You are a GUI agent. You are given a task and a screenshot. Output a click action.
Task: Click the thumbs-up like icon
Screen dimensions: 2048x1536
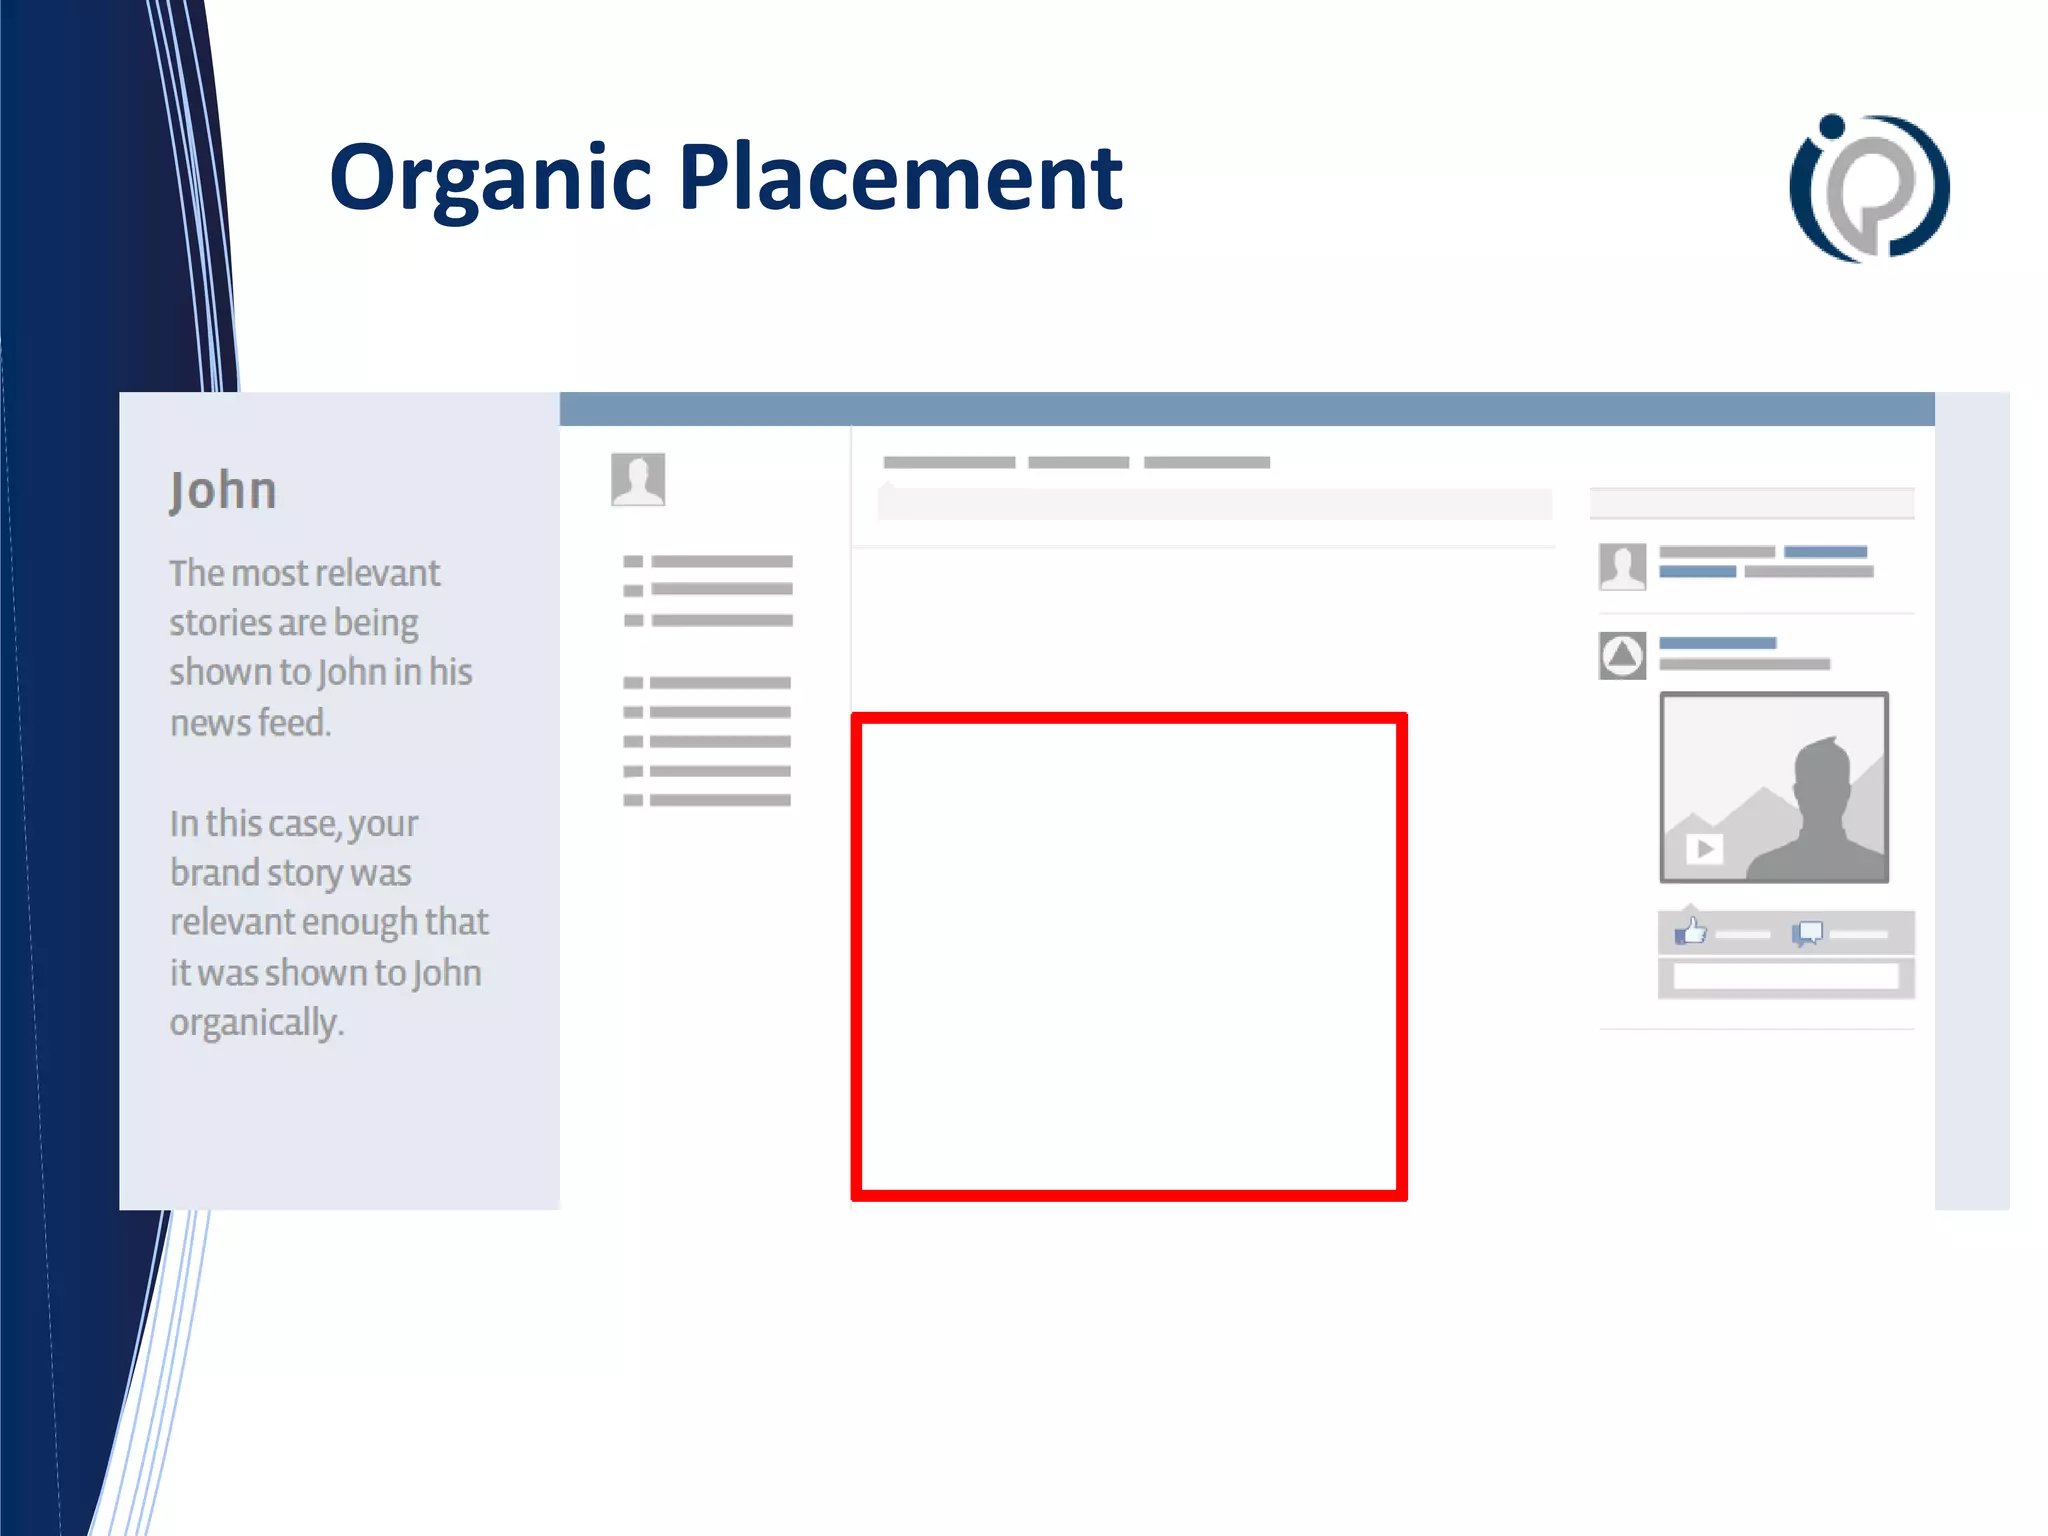tap(1691, 932)
